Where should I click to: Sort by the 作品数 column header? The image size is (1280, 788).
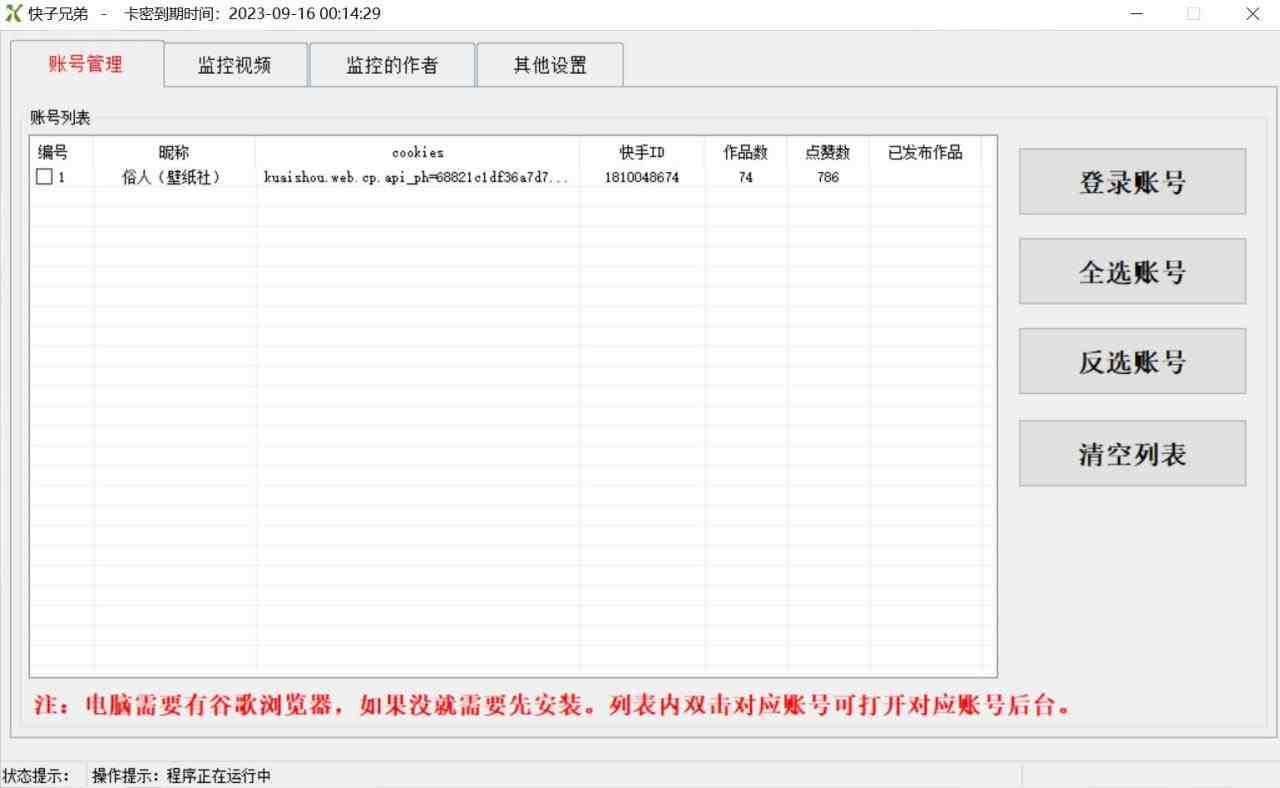746,152
